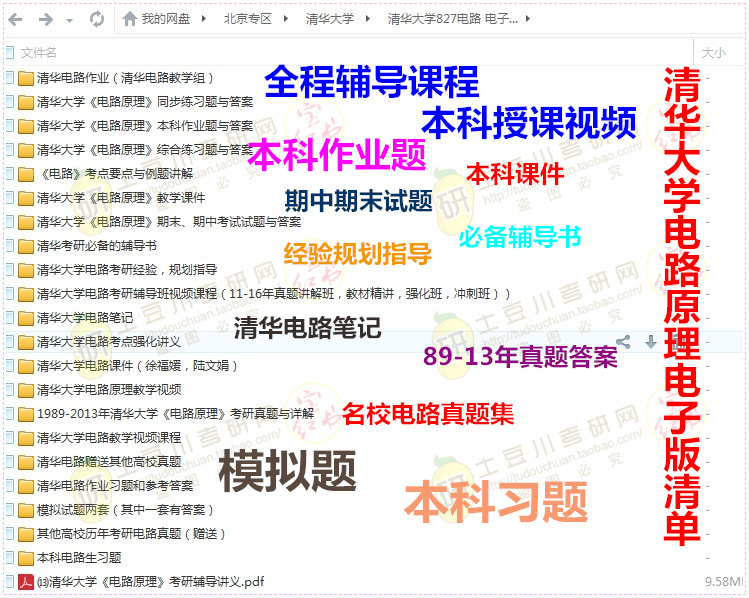The height and width of the screenshot is (598, 749).
Task: Click the forward navigation arrow
Action: click(45, 19)
